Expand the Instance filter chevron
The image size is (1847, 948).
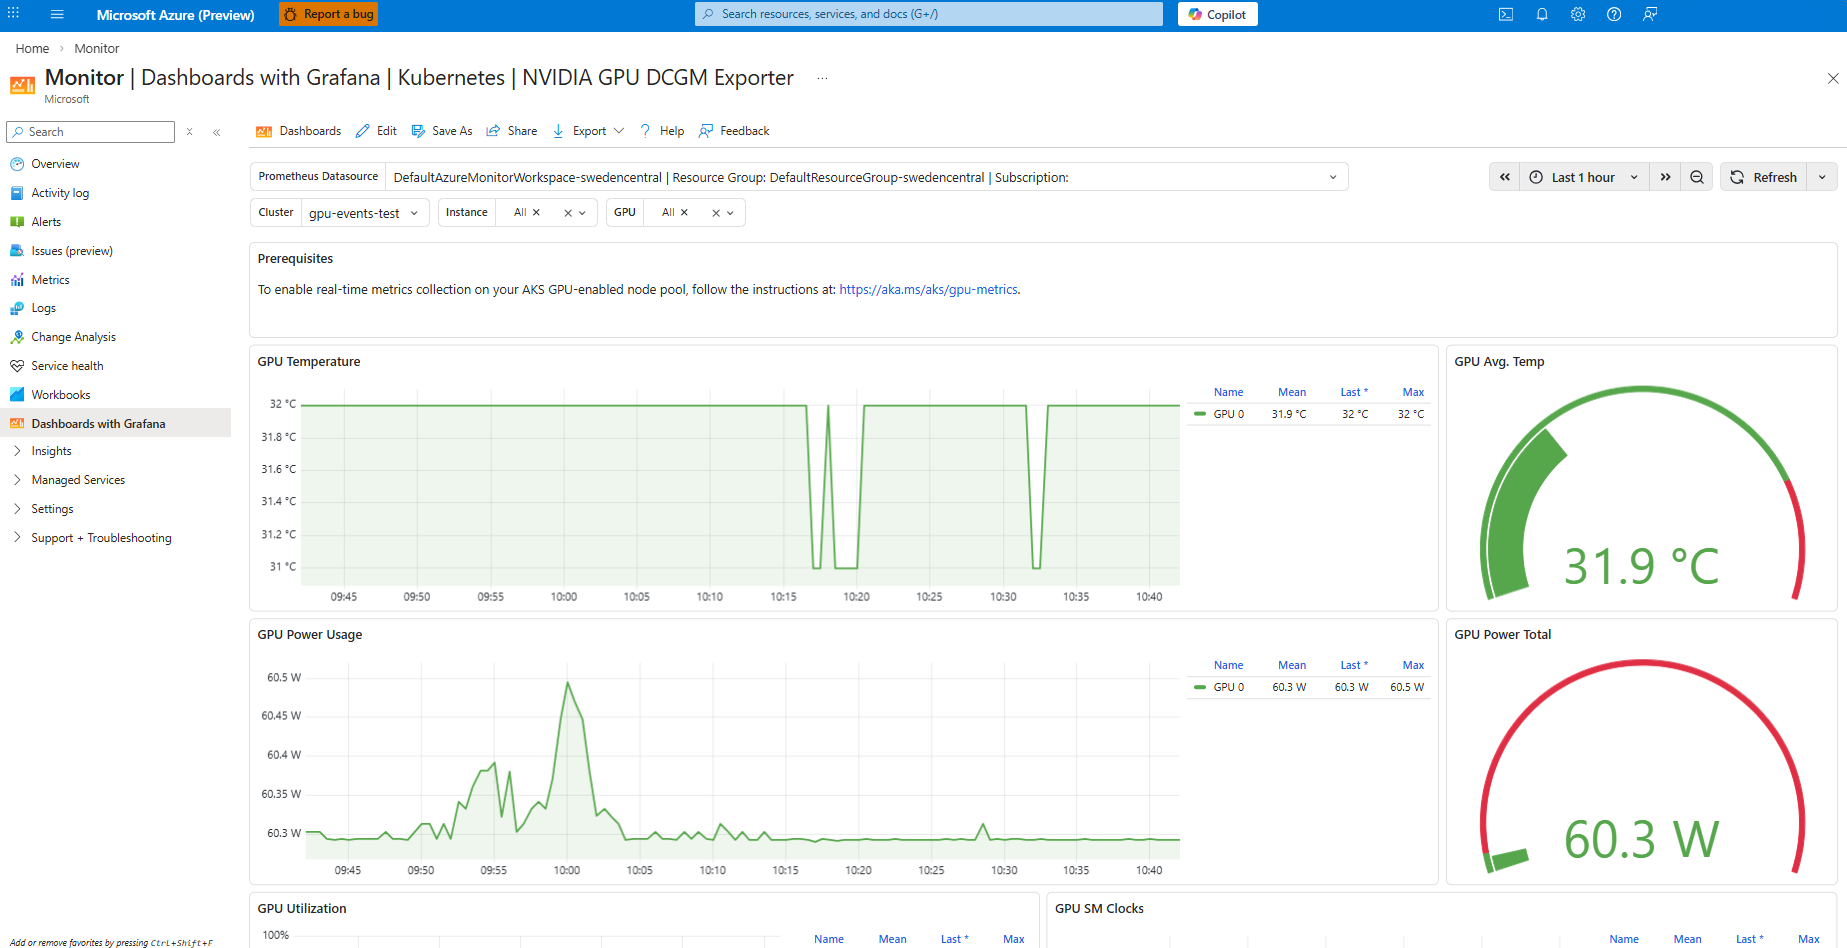pyautogui.click(x=582, y=213)
